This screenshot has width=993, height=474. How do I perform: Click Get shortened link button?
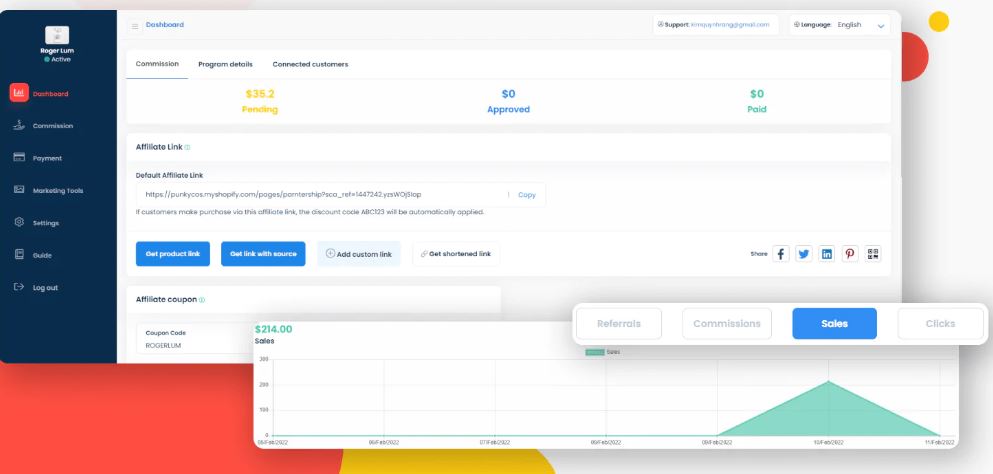tap(456, 253)
